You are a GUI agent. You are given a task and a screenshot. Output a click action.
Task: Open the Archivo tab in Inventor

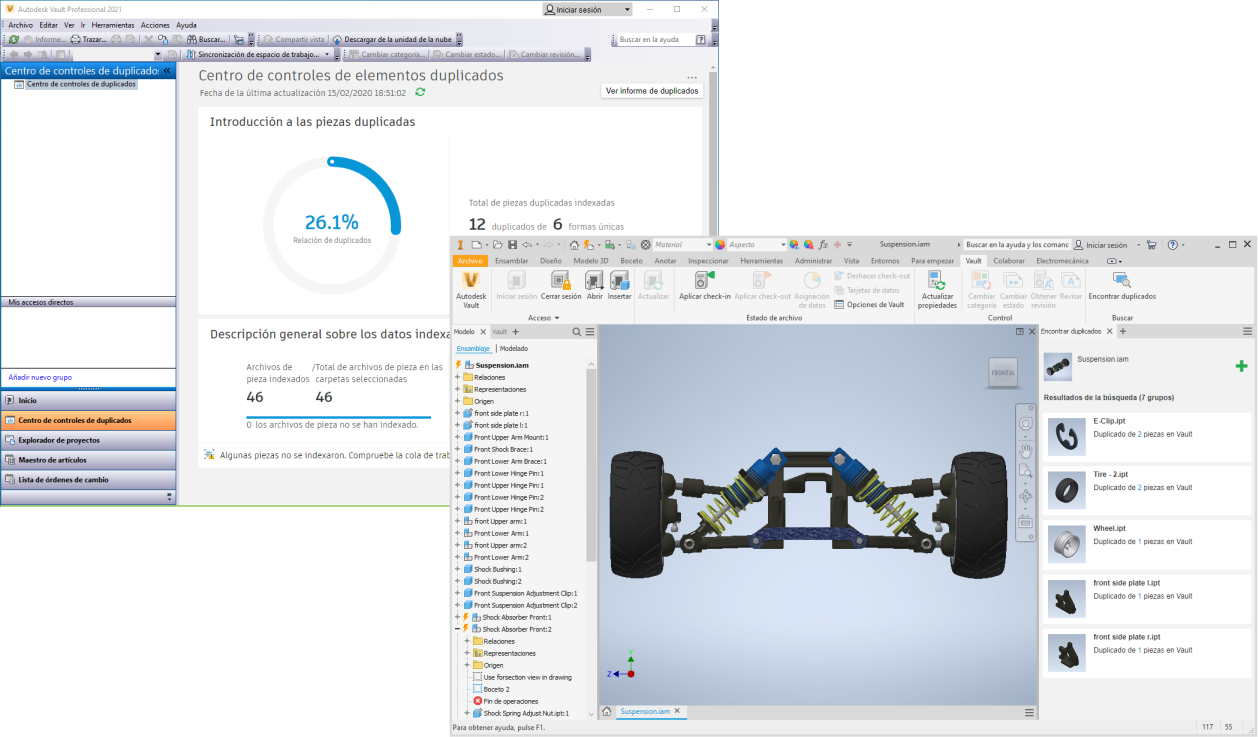tap(470, 260)
